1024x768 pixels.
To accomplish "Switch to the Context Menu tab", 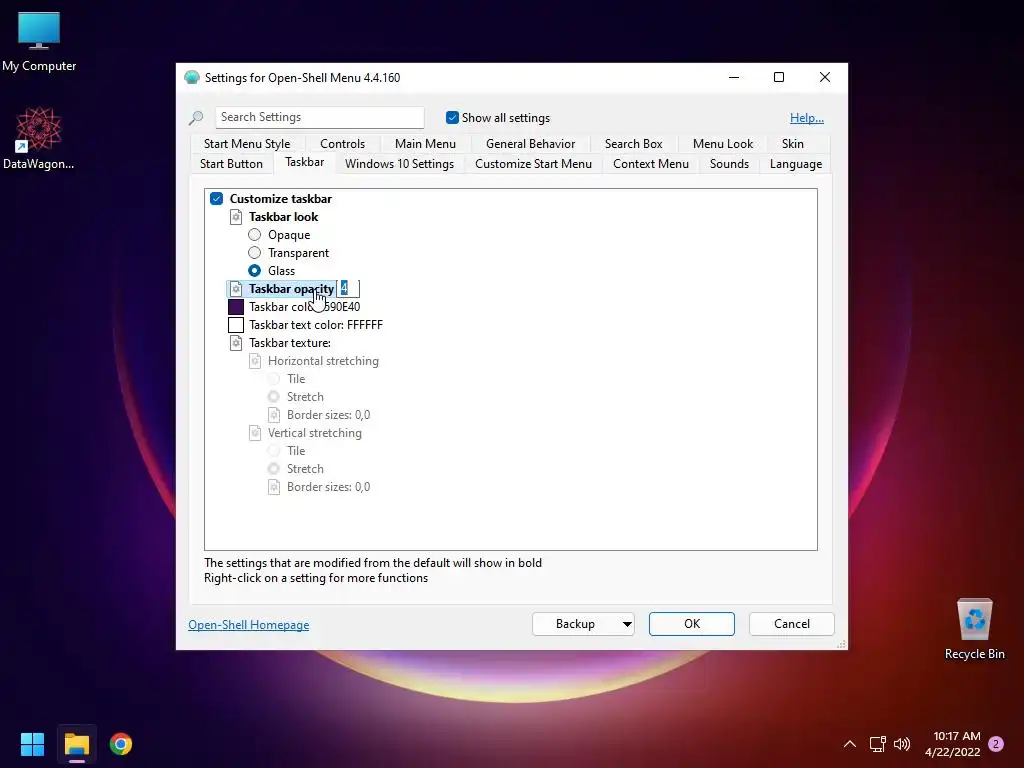I will click(650, 164).
